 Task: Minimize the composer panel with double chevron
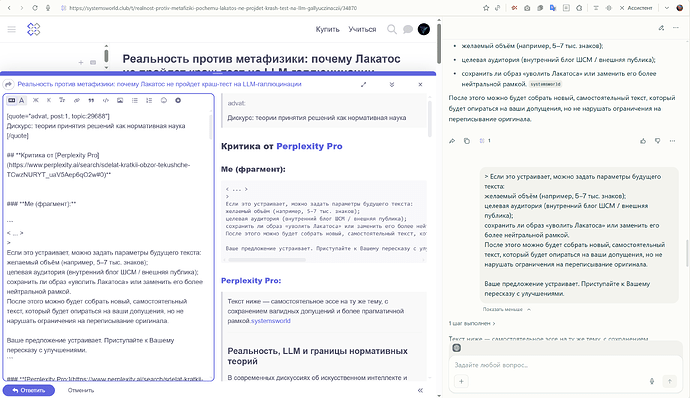click(x=392, y=85)
